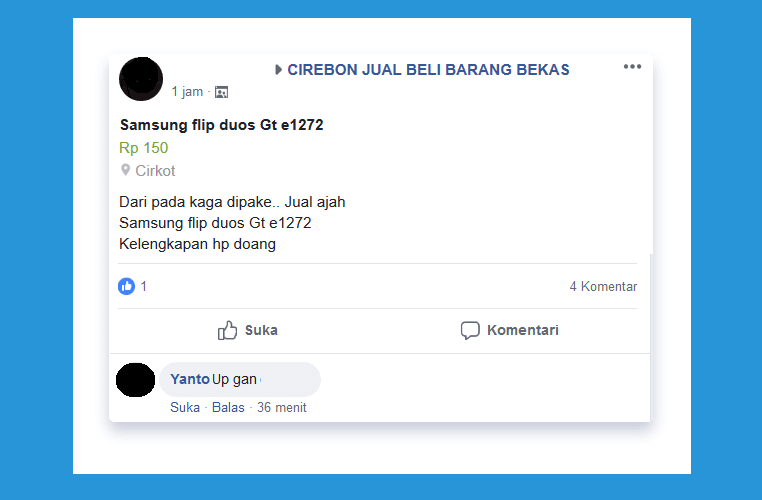This screenshot has height=500, width=762.
Task: Open the post author's profile picture
Action: [141, 79]
